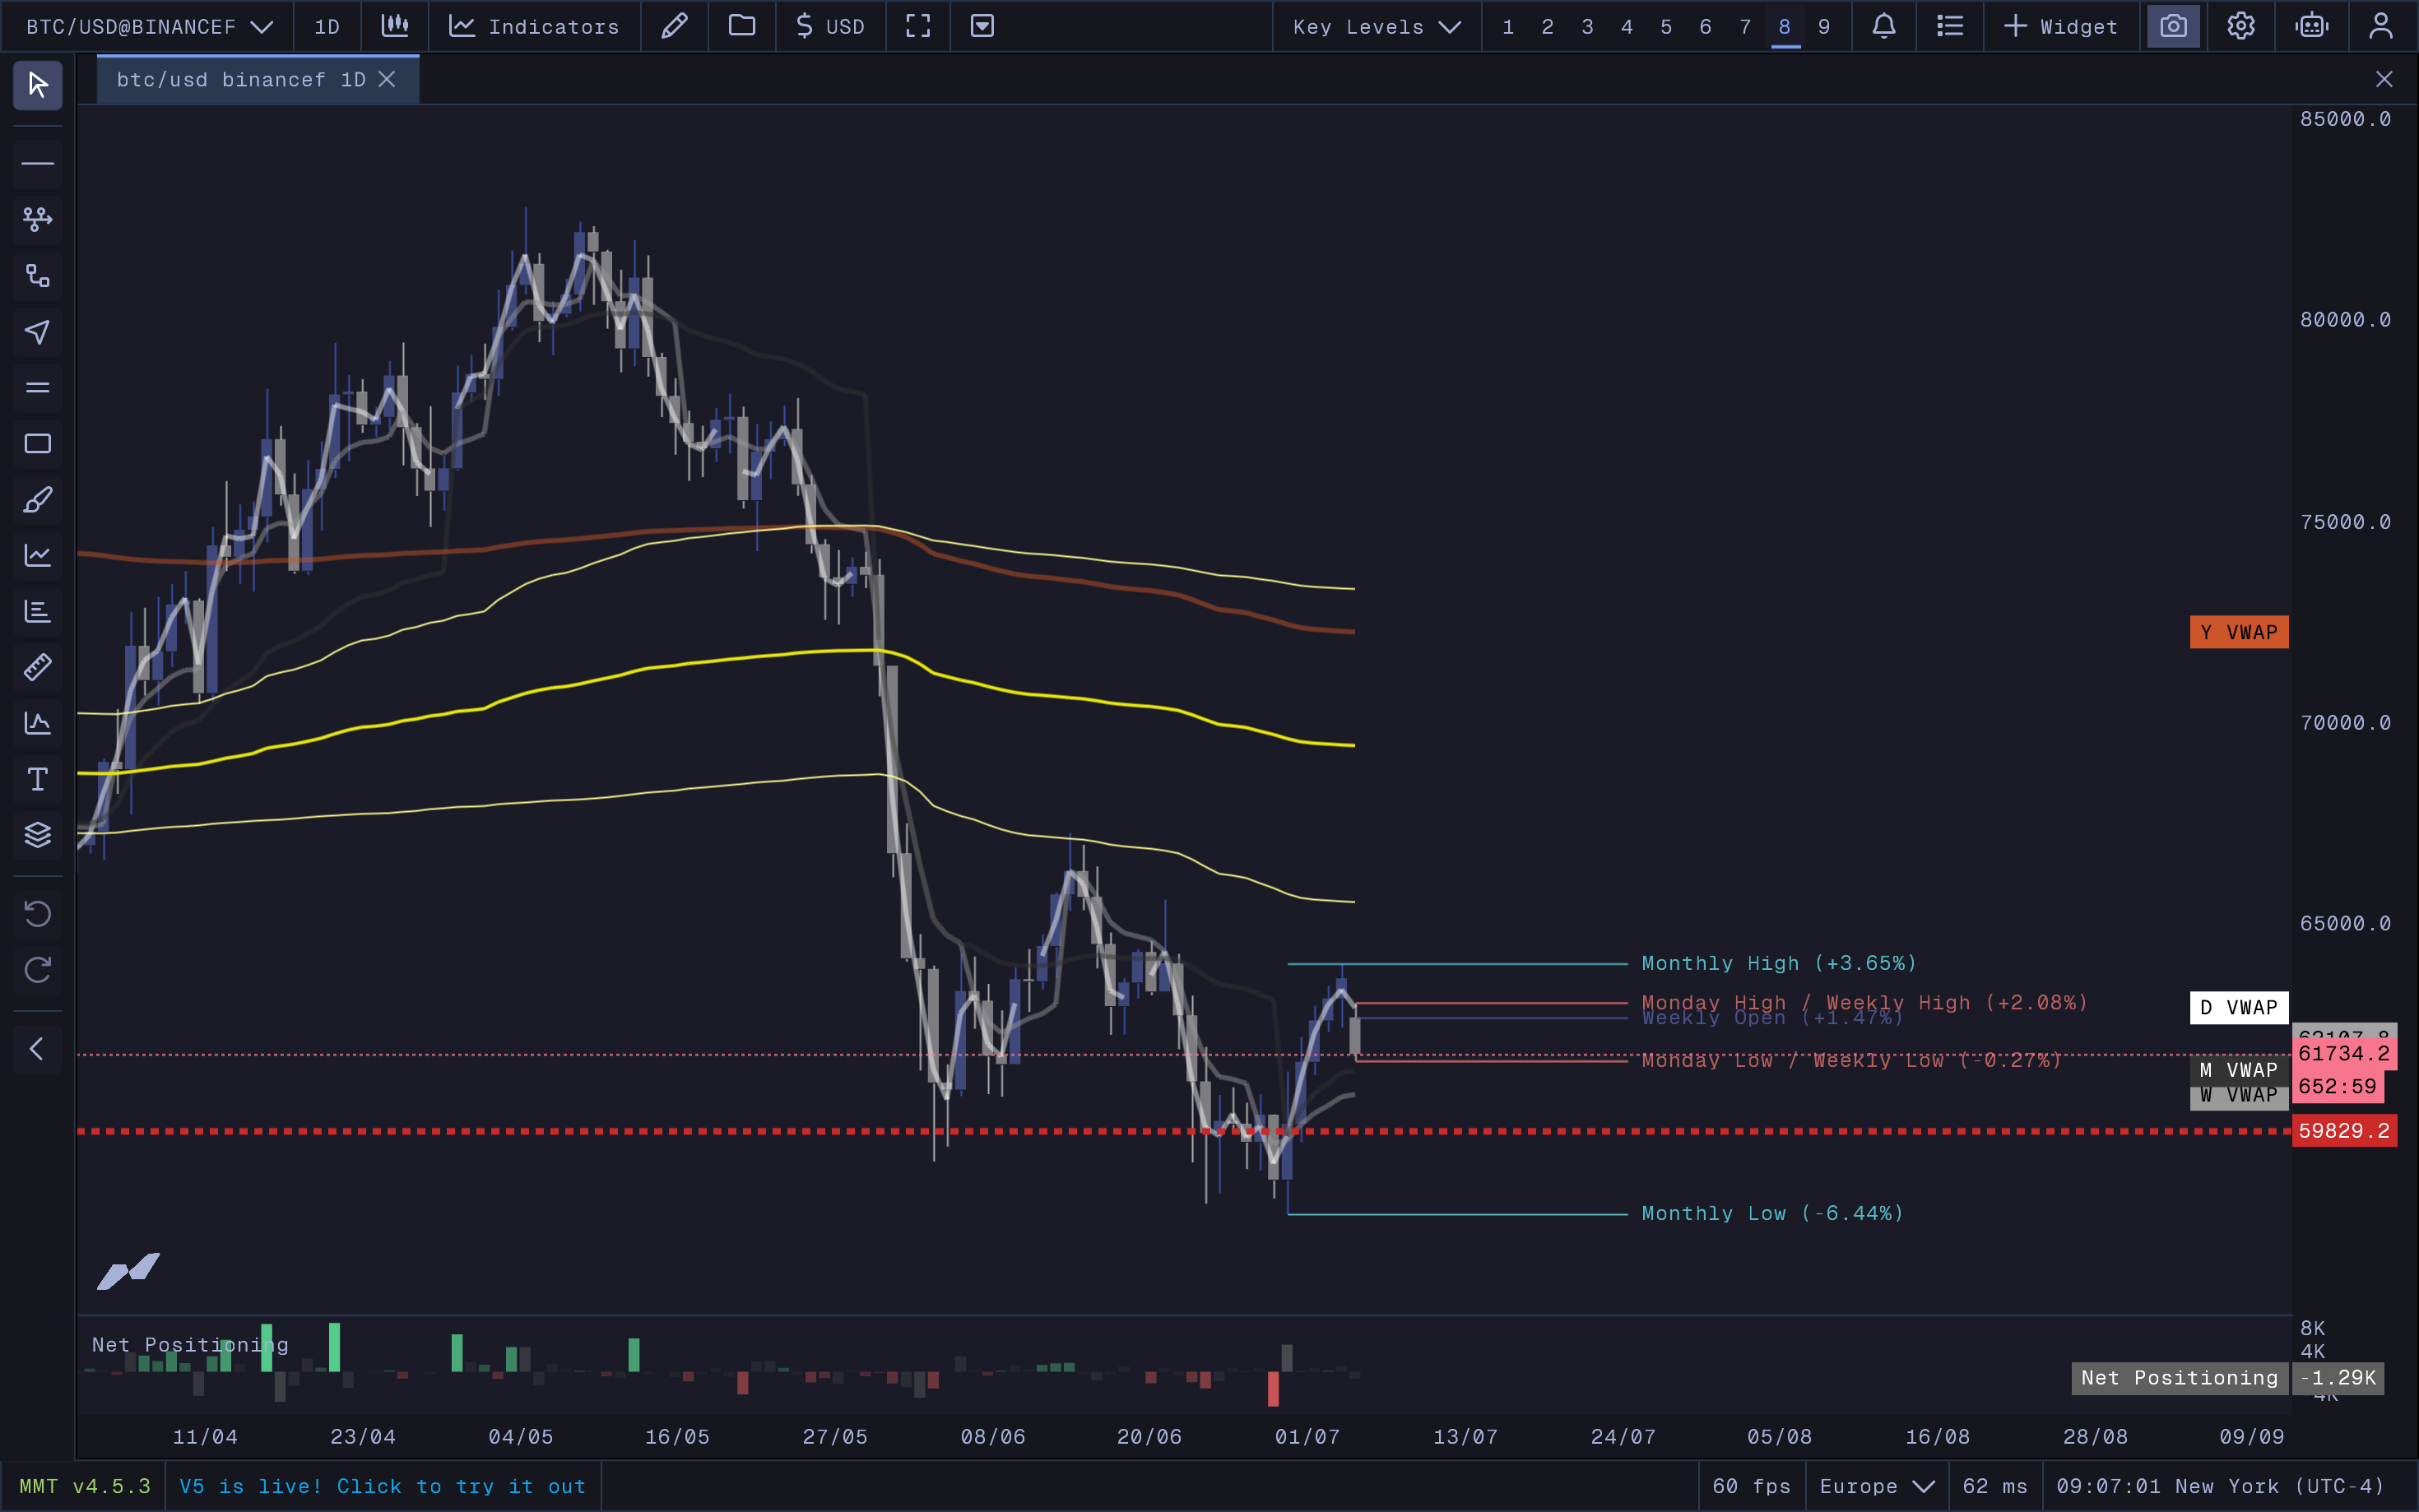This screenshot has width=2419, height=1512.
Task: Select the anchored chart analysis tool
Action: (38, 723)
